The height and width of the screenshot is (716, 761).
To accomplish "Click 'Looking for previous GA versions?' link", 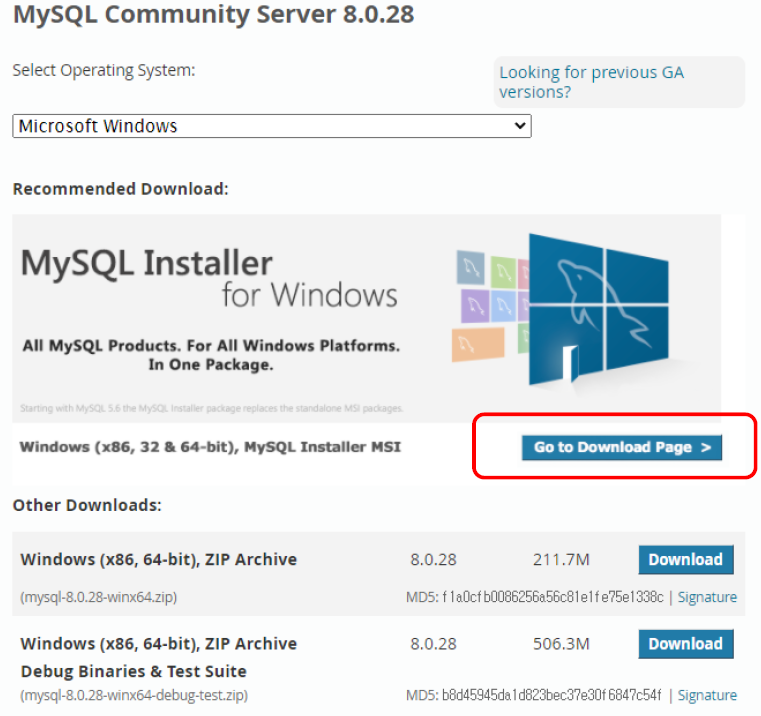I will pyautogui.click(x=592, y=82).
